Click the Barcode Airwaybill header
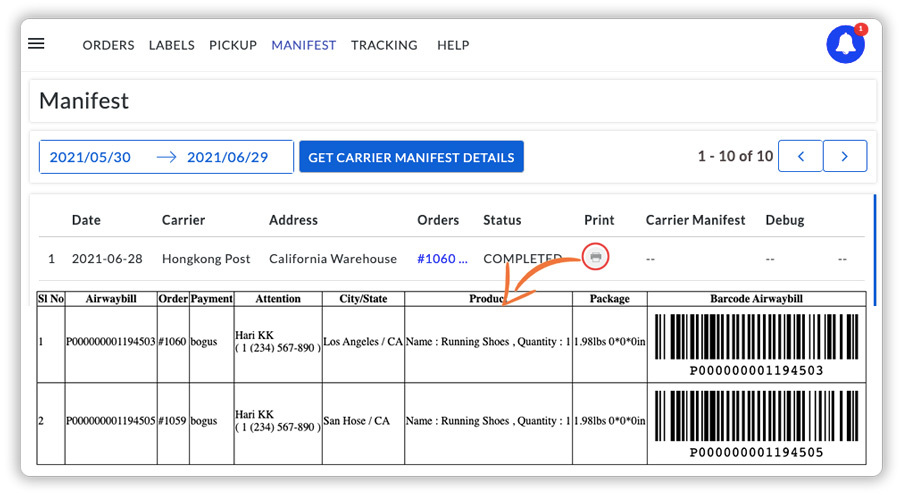 [x=757, y=299]
